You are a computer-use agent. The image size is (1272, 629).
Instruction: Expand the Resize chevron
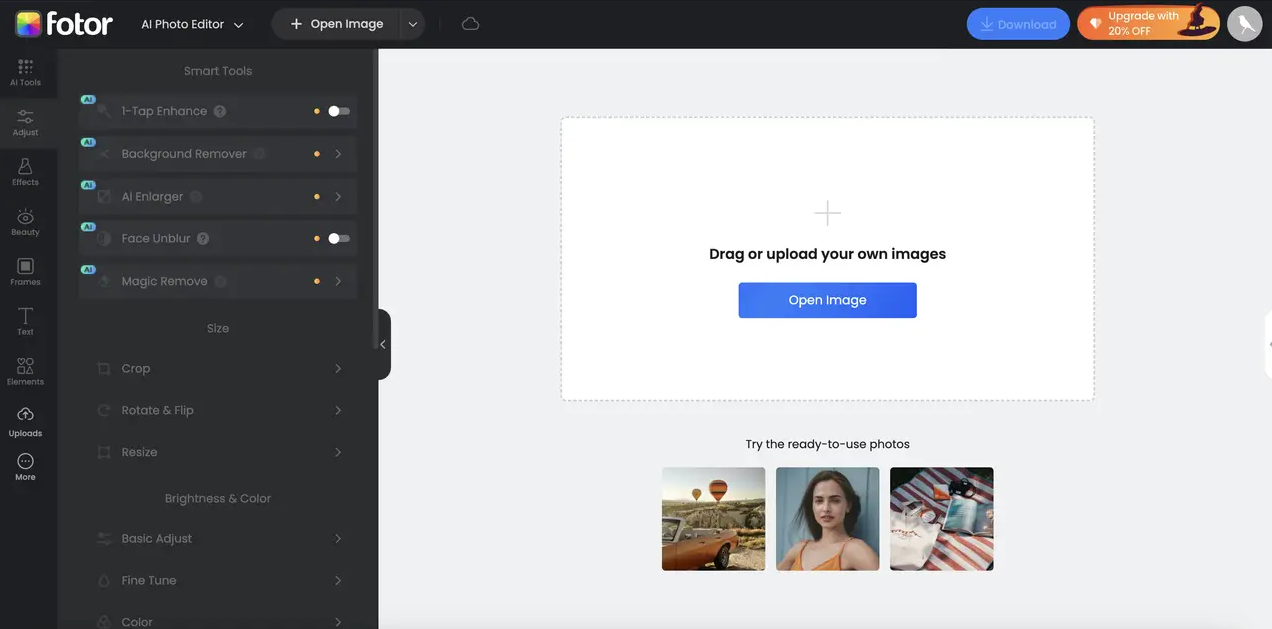(x=338, y=453)
